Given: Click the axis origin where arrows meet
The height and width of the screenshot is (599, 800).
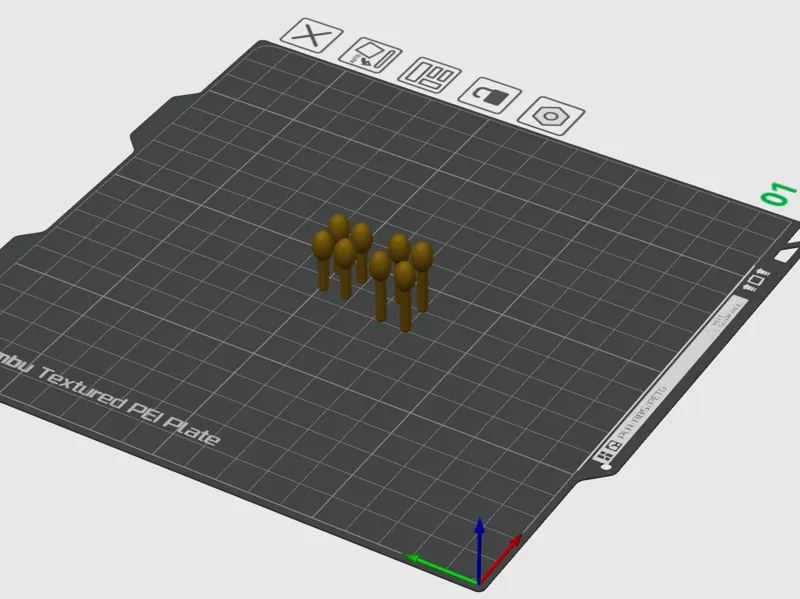Looking at the screenshot, I should [x=480, y=582].
